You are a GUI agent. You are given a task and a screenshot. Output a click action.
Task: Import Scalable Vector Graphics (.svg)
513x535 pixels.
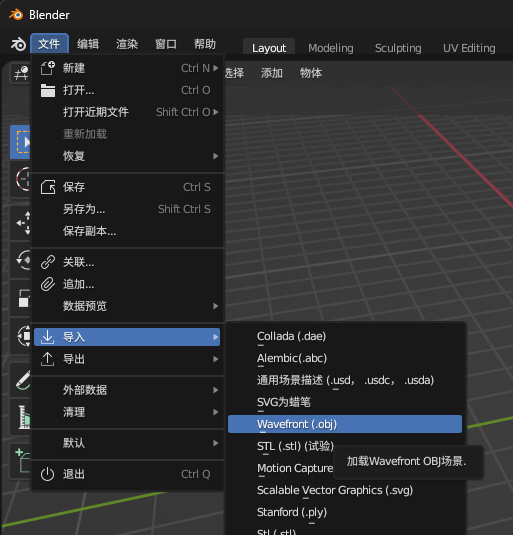[x=345, y=490]
